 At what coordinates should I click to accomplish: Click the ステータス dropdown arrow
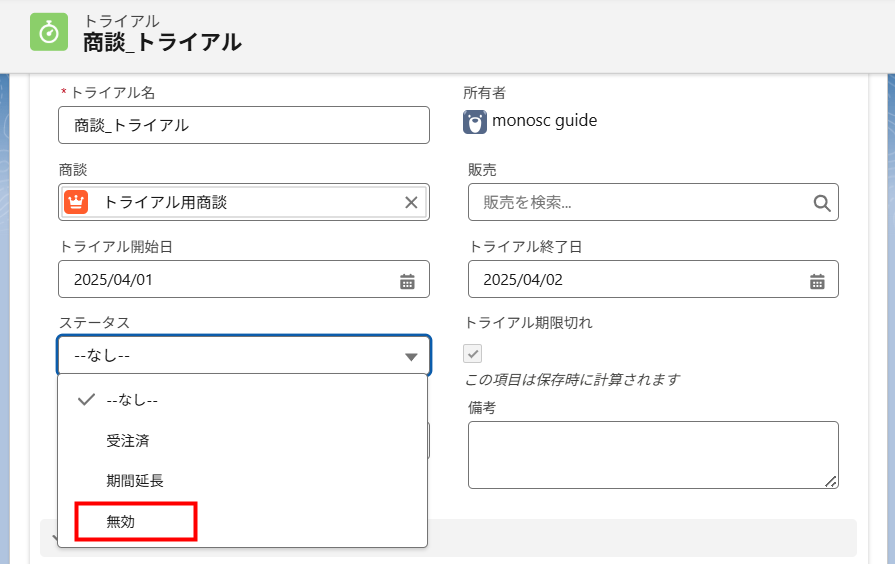coord(411,357)
